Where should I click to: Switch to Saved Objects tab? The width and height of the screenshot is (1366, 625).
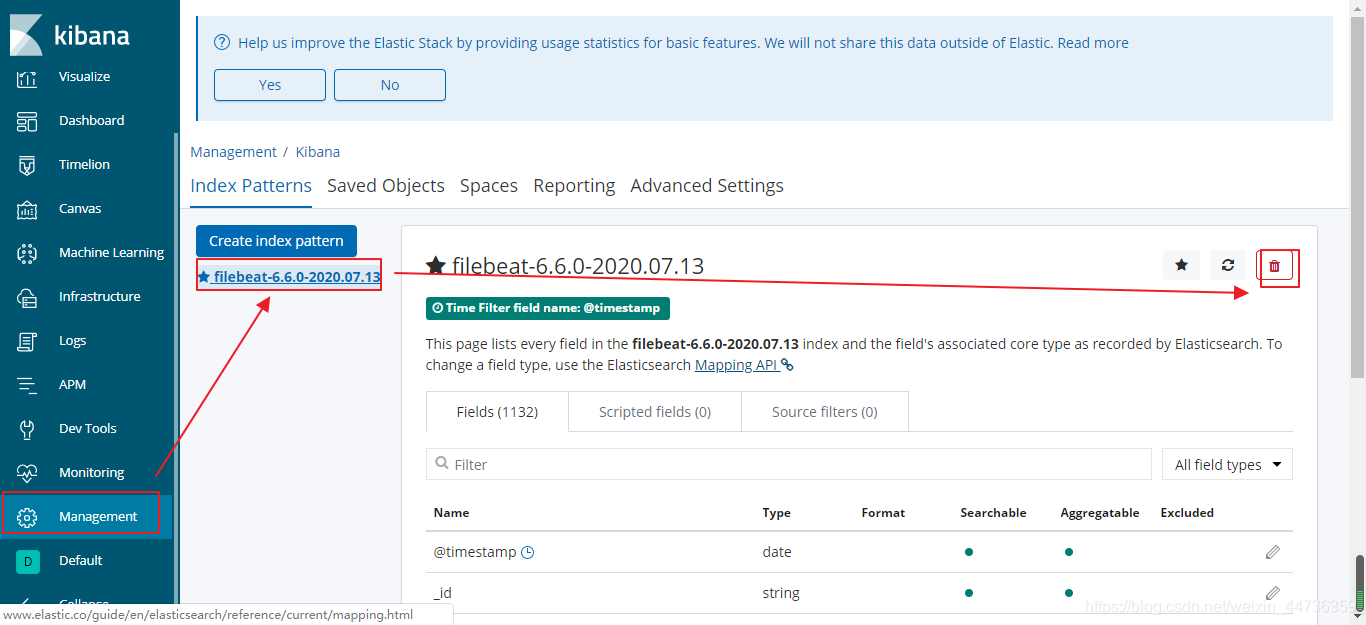[386, 186]
